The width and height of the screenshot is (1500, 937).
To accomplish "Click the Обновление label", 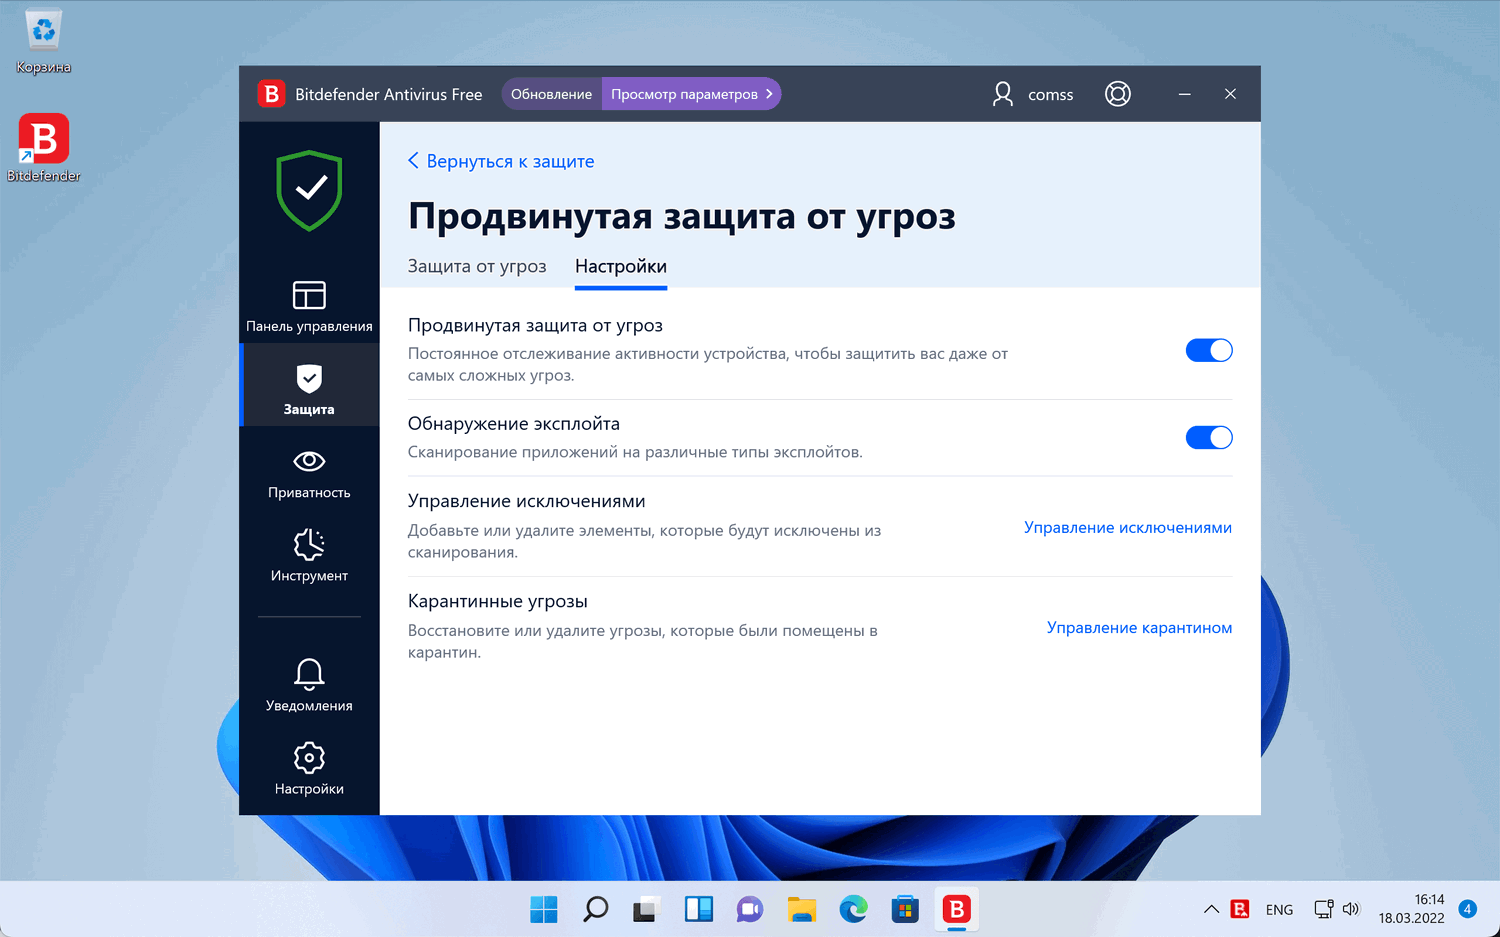I will tap(551, 94).
